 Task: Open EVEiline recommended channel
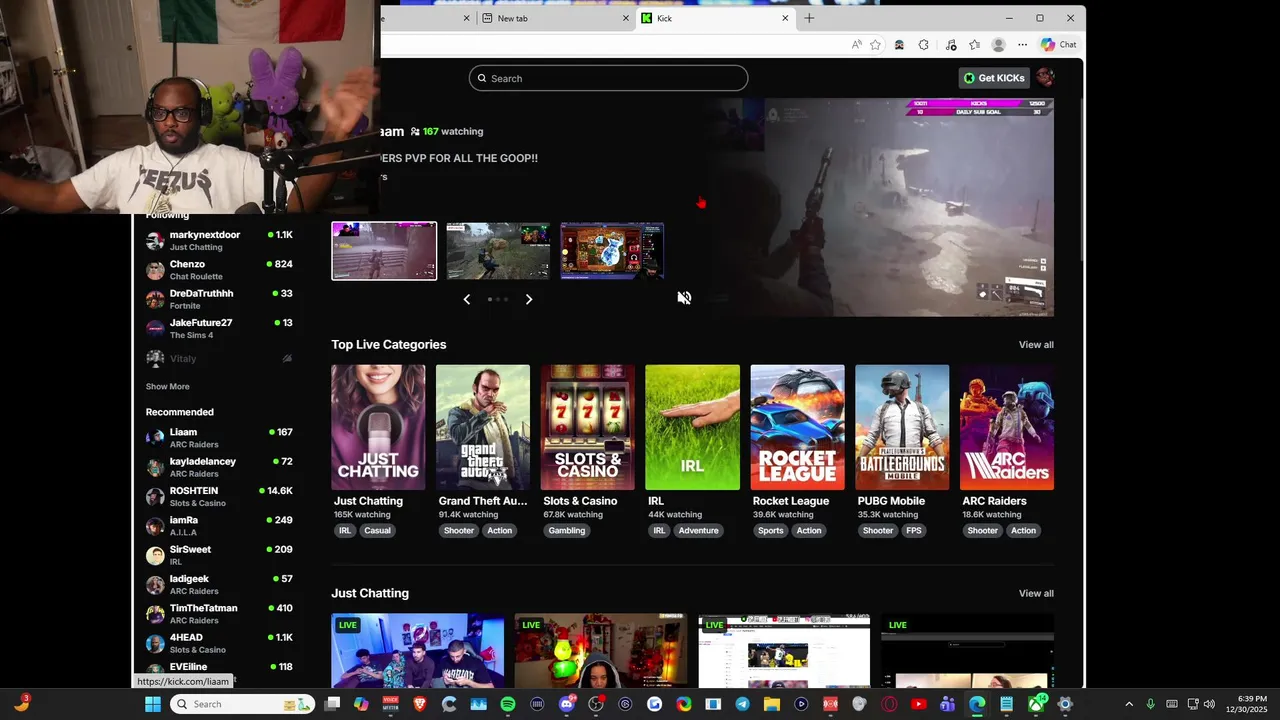[219, 668]
